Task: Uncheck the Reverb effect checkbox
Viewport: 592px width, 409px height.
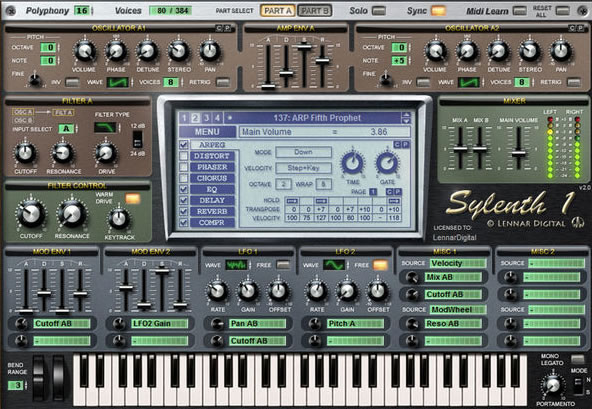Action: tap(183, 211)
